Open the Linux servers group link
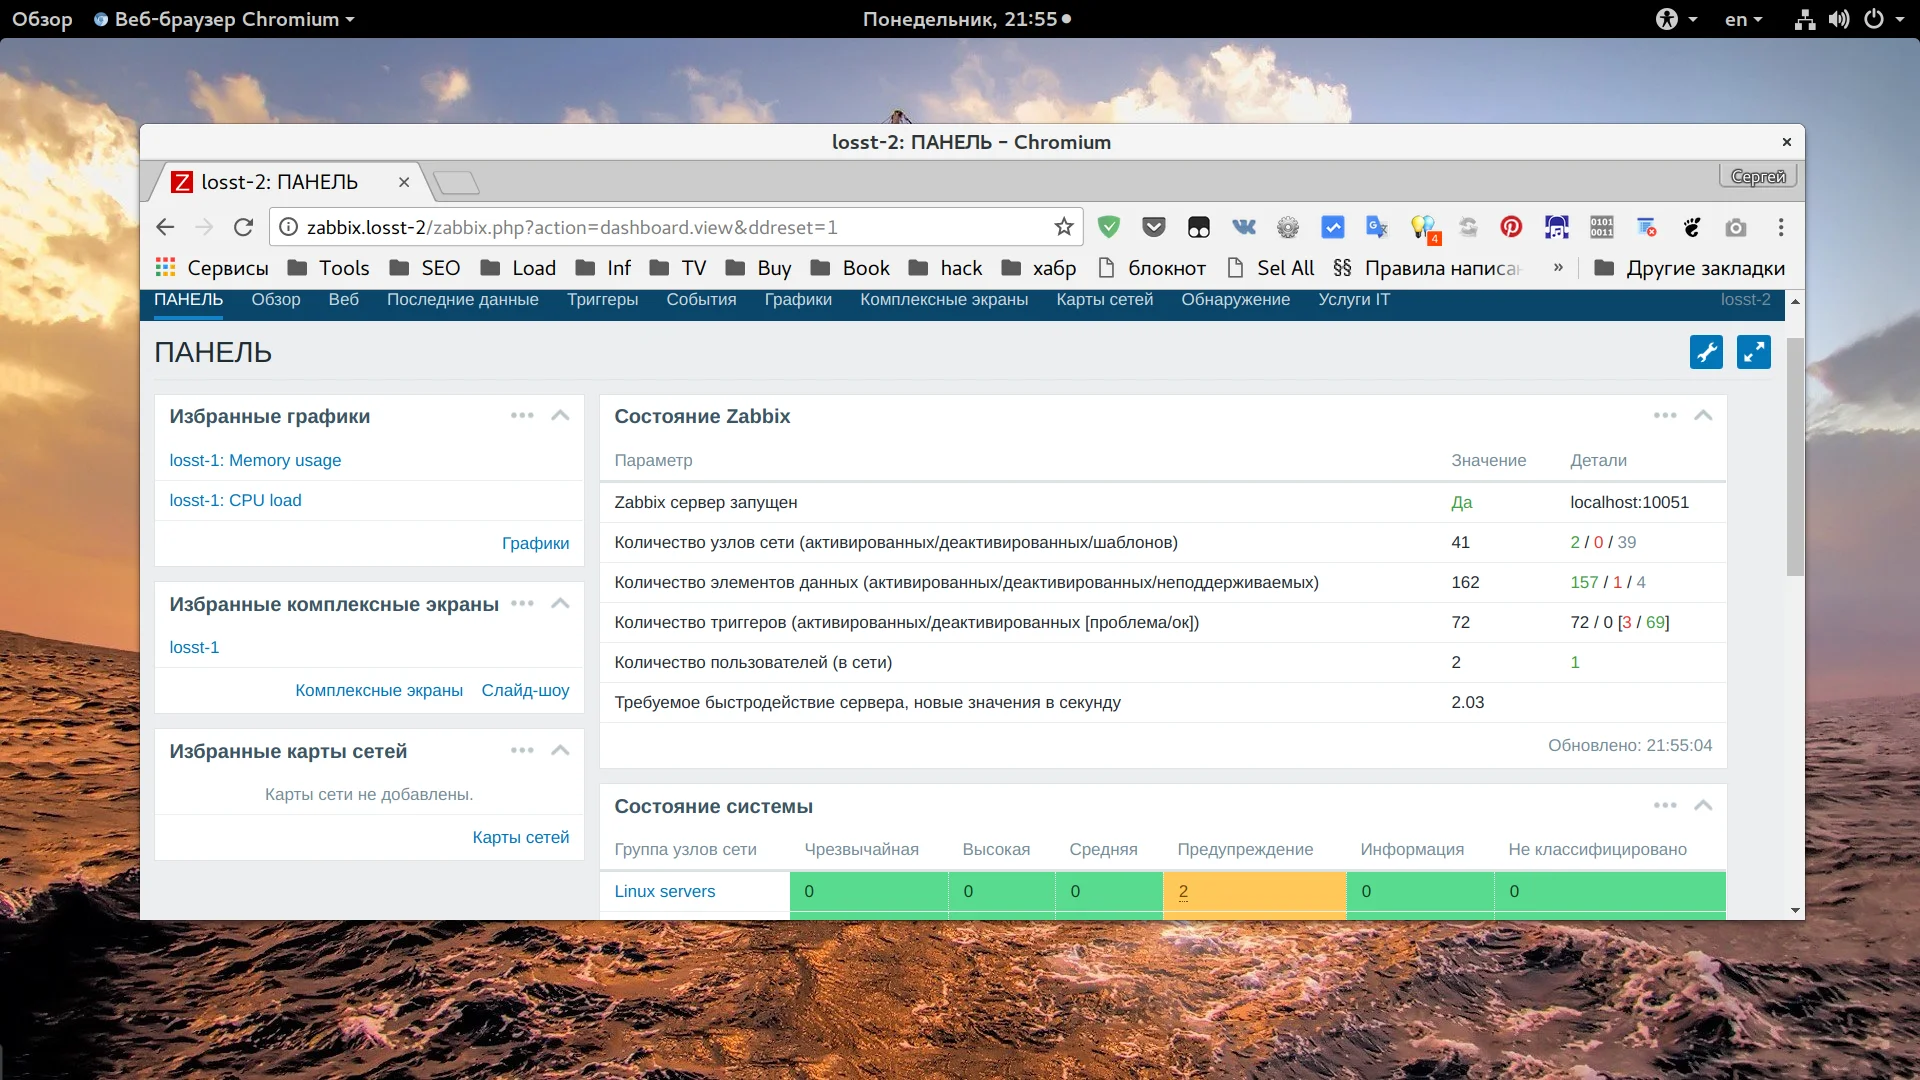The width and height of the screenshot is (1920, 1080). coord(664,891)
